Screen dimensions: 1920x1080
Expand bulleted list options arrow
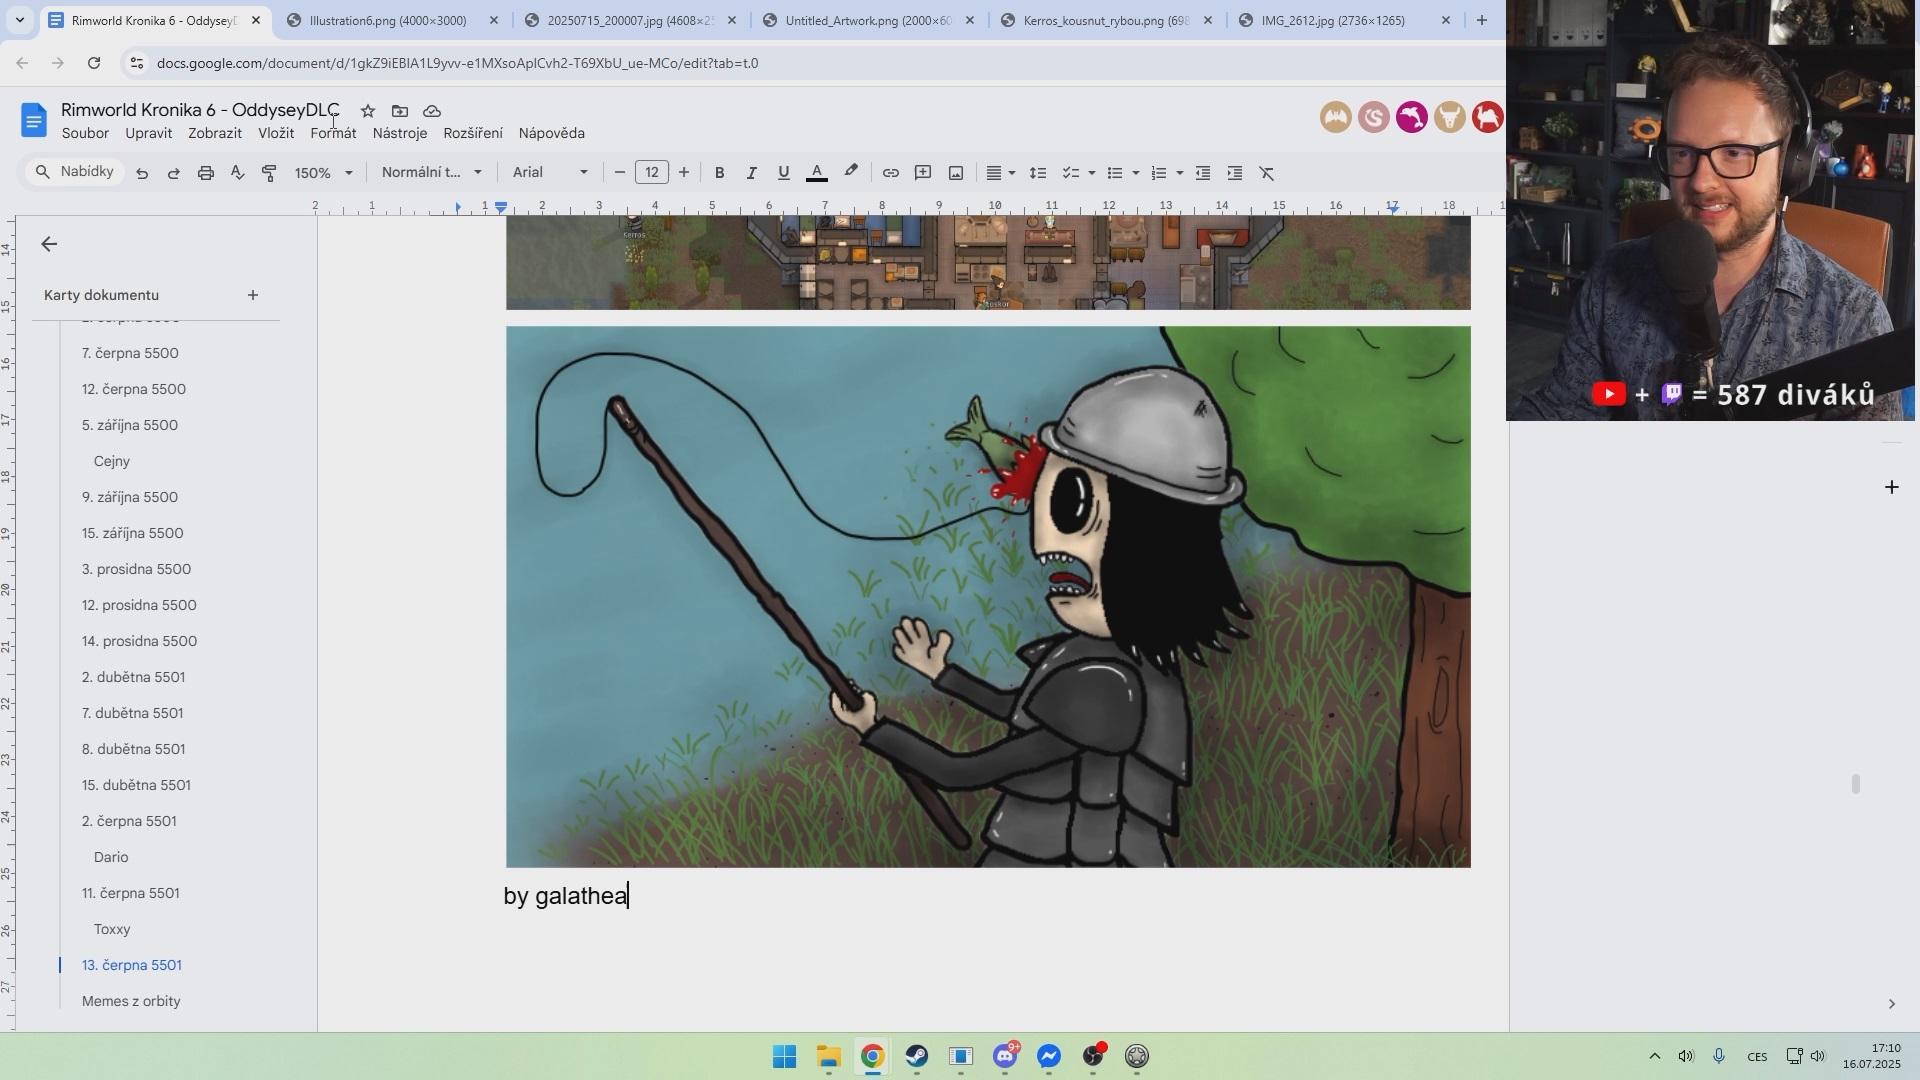1135,173
